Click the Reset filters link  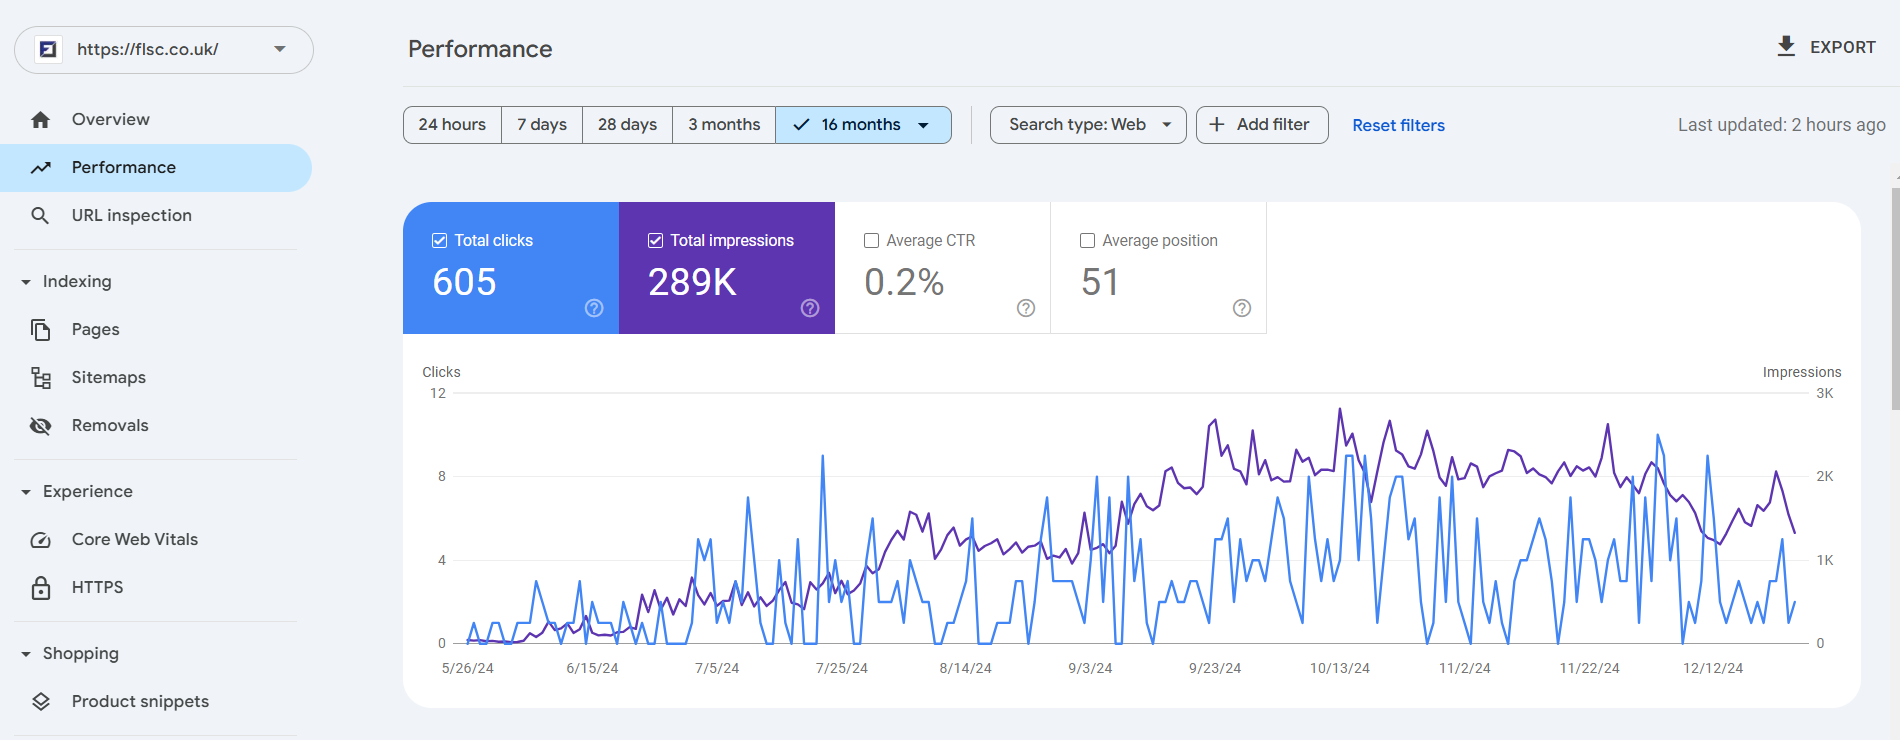click(x=1398, y=126)
